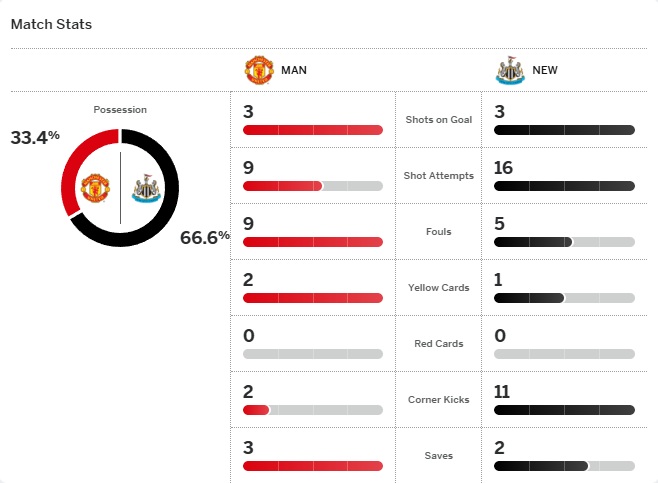This screenshot has height=483, width=658.
Task: Click the Manchester United crest in header
Action: 259,71
